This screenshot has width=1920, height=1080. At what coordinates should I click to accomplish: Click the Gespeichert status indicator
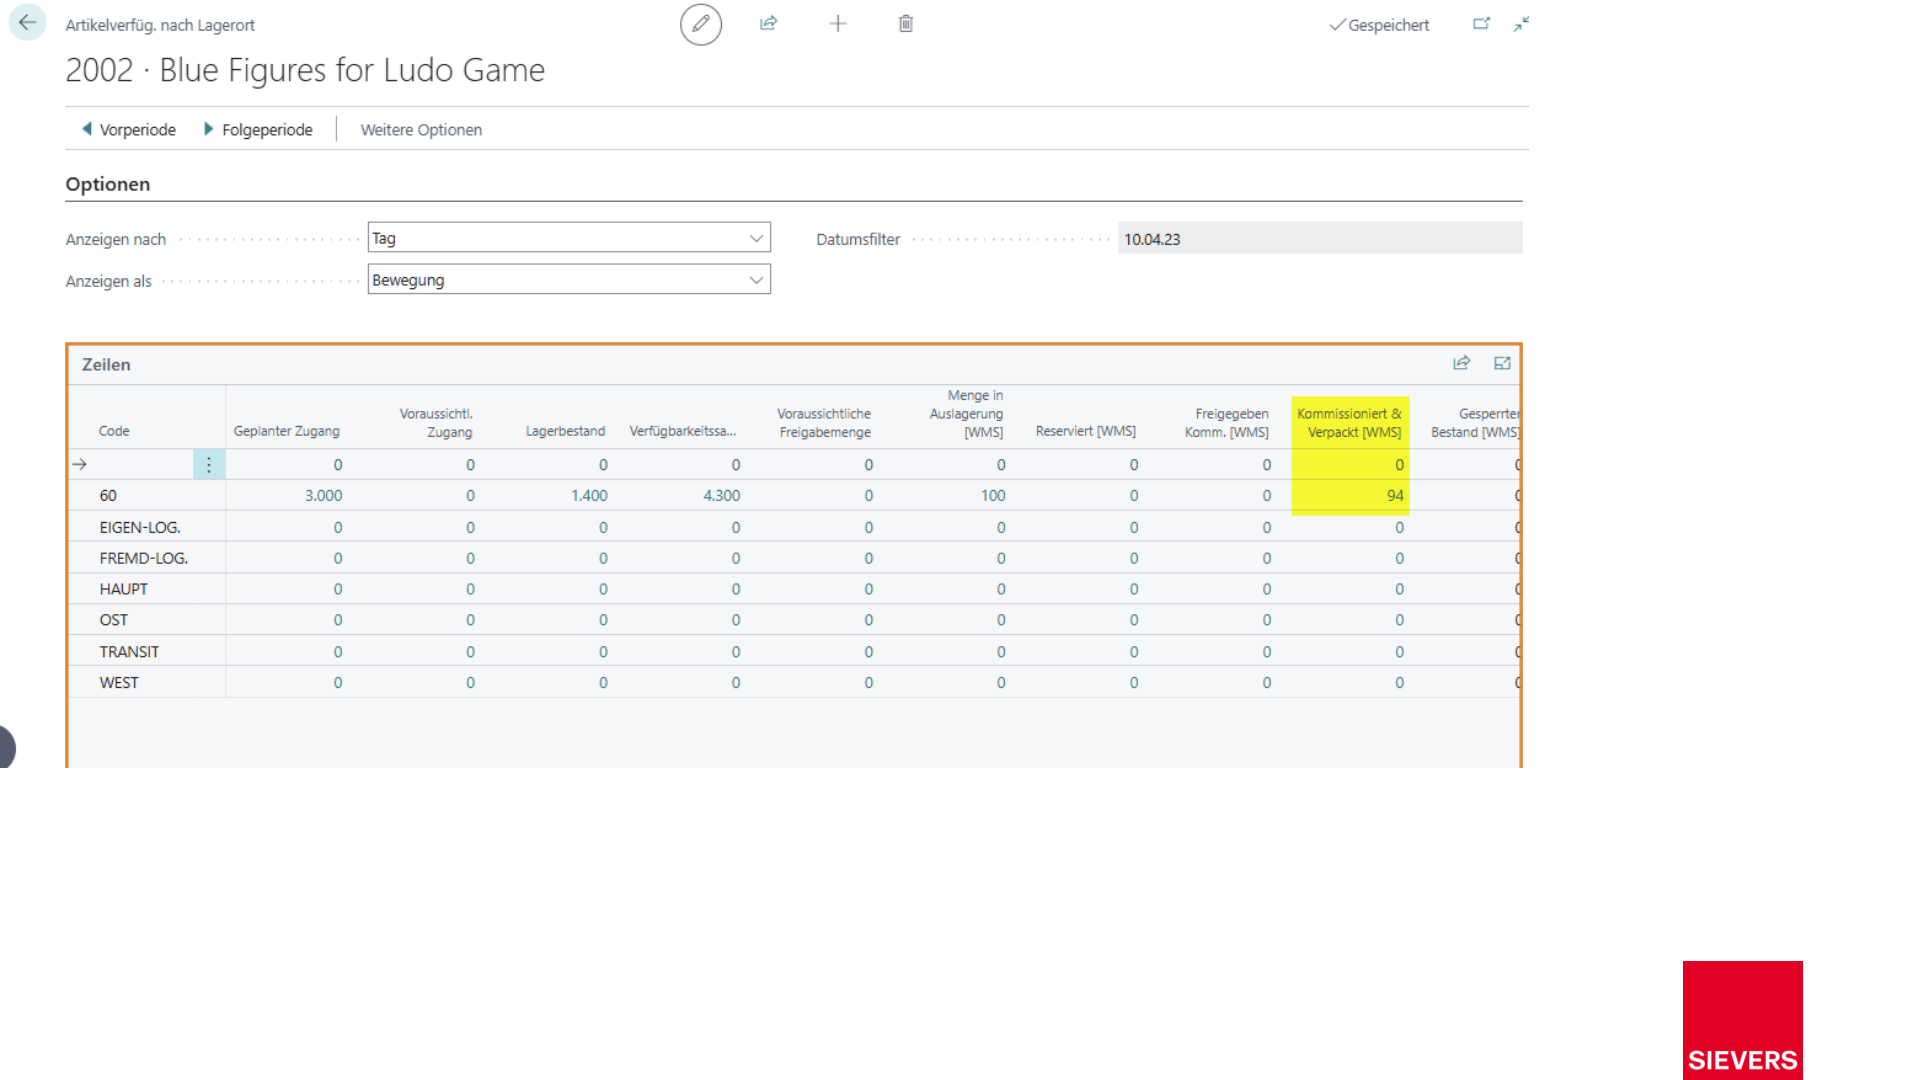(1379, 25)
